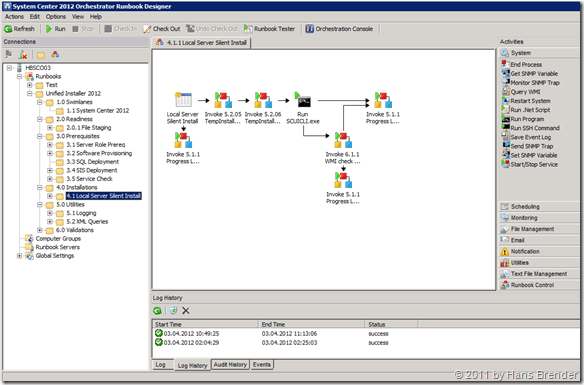The height and width of the screenshot is (385, 584).
Task: Click the Monitor SNMP Trap activity
Action: 530,83
